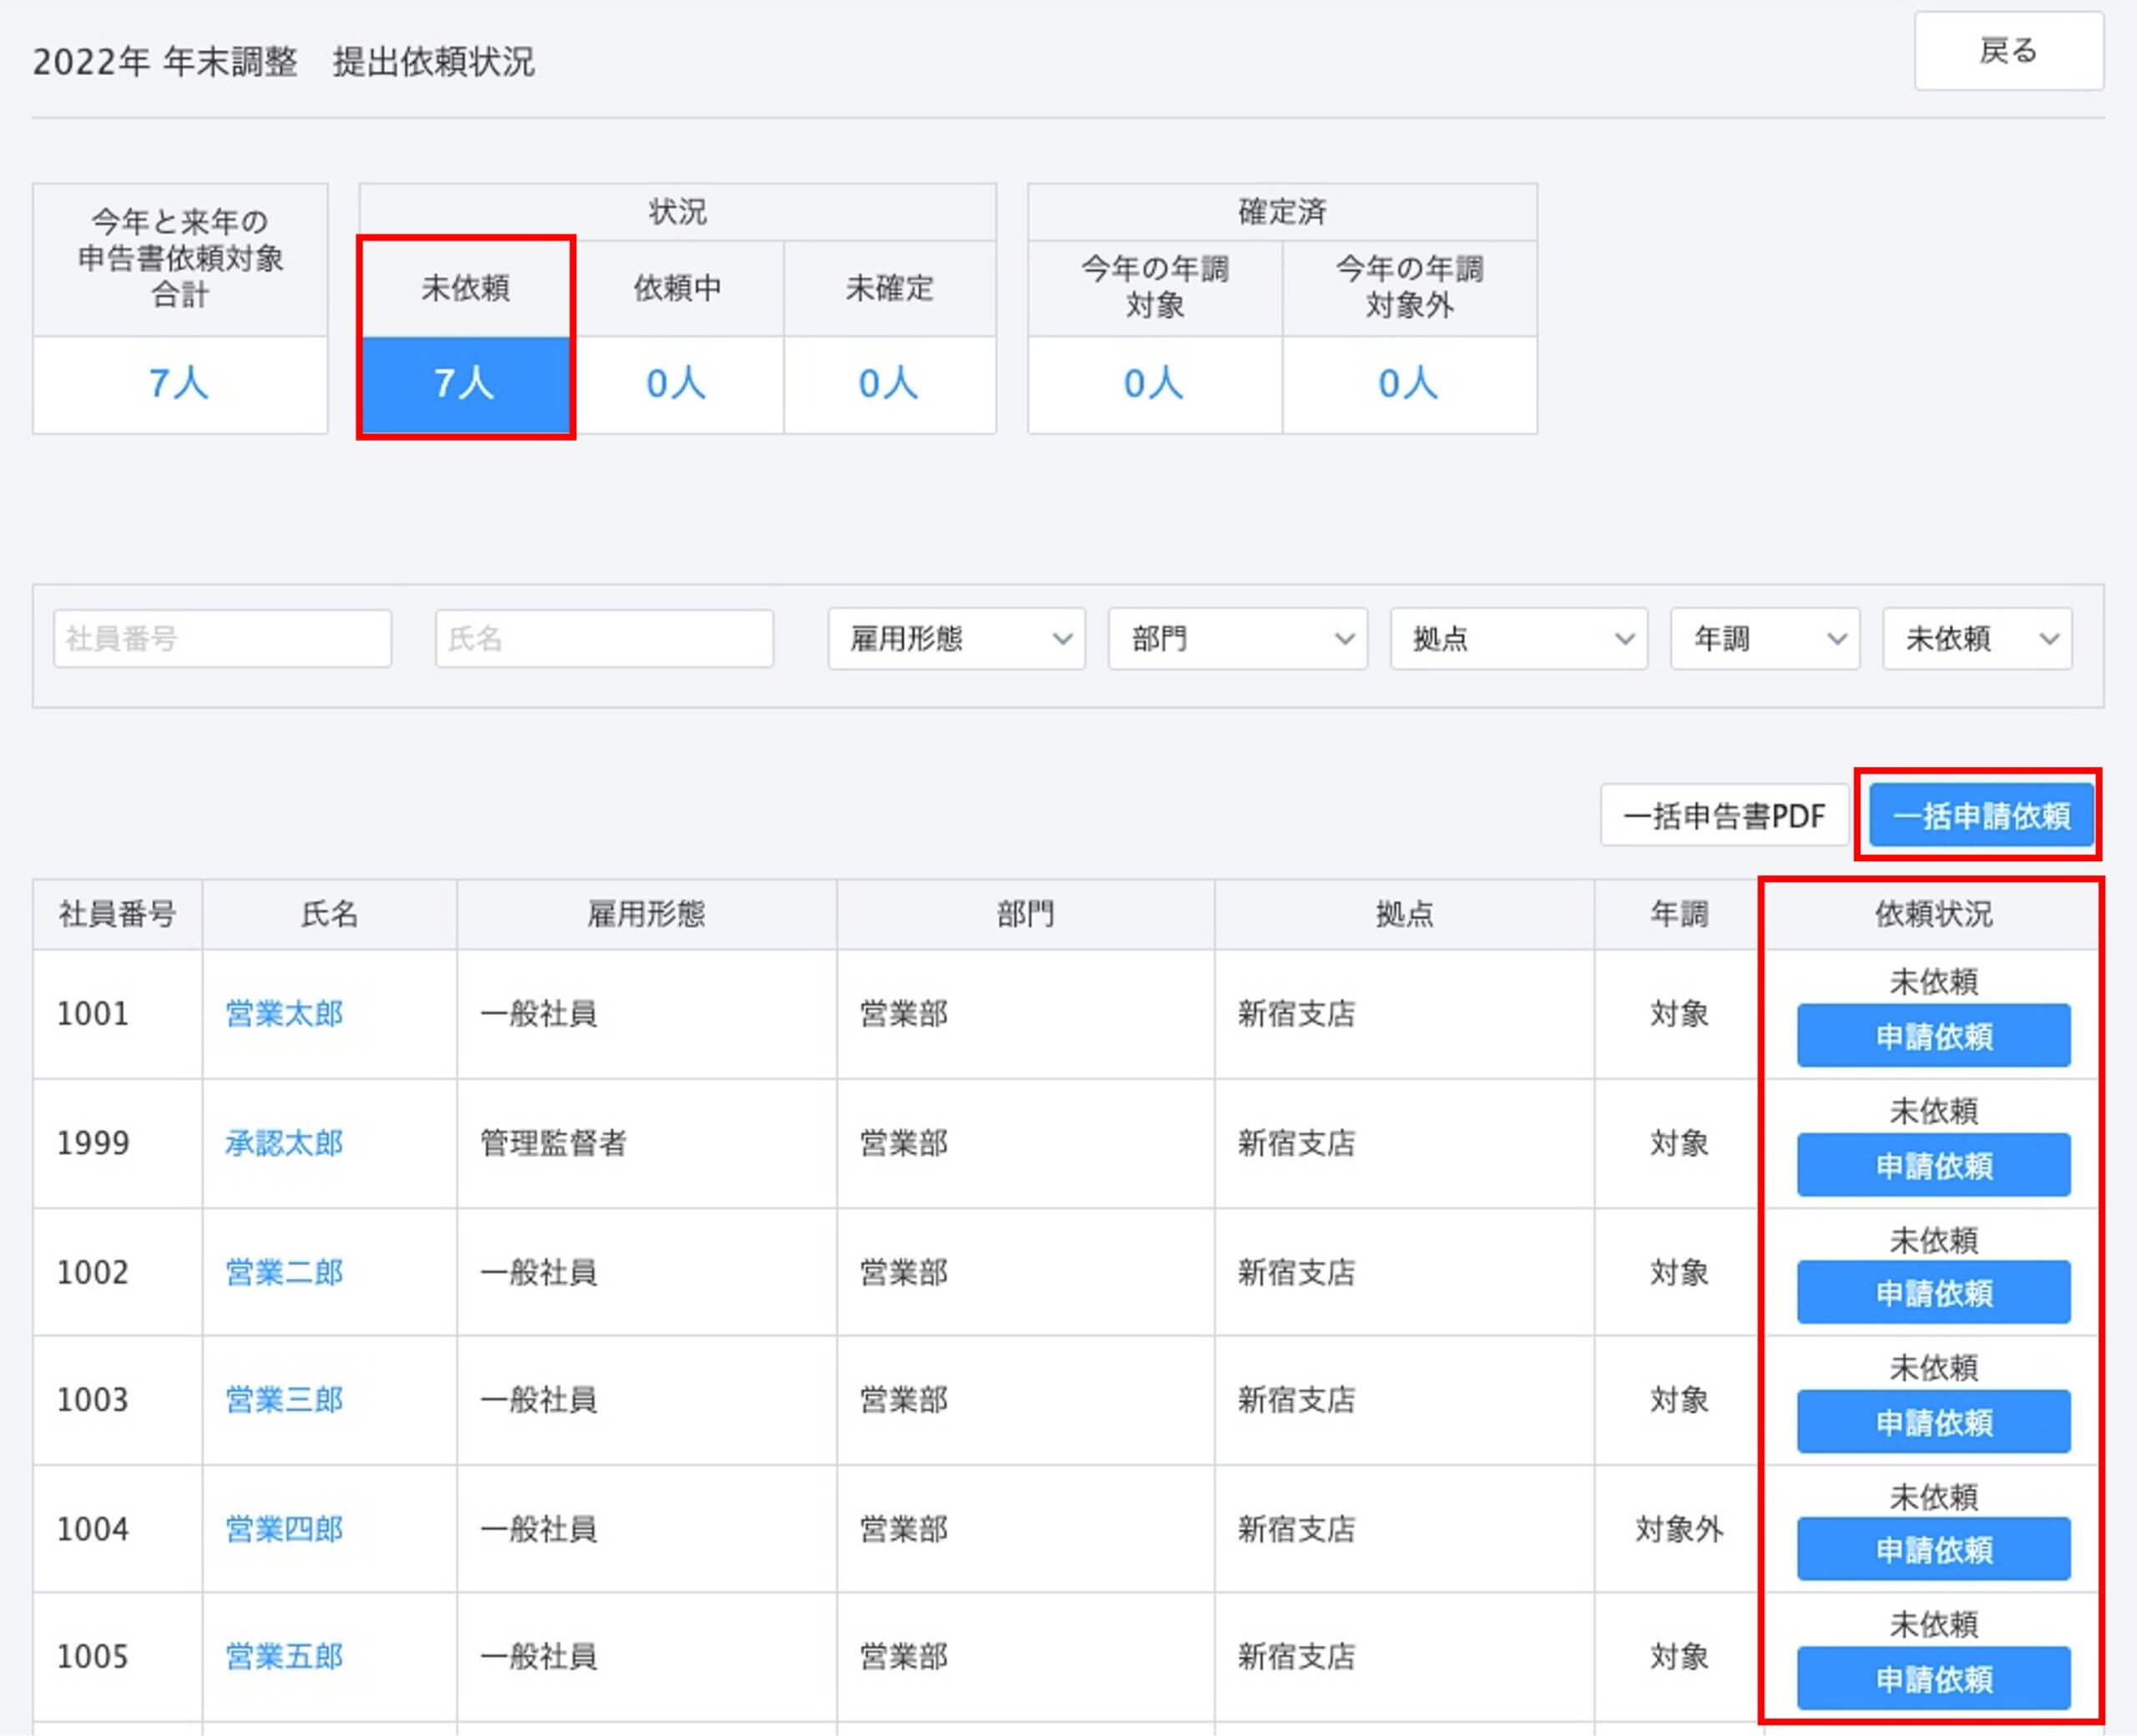Click the 合計 7人 total count
This screenshot has width=2137, height=1736.
(179, 383)
